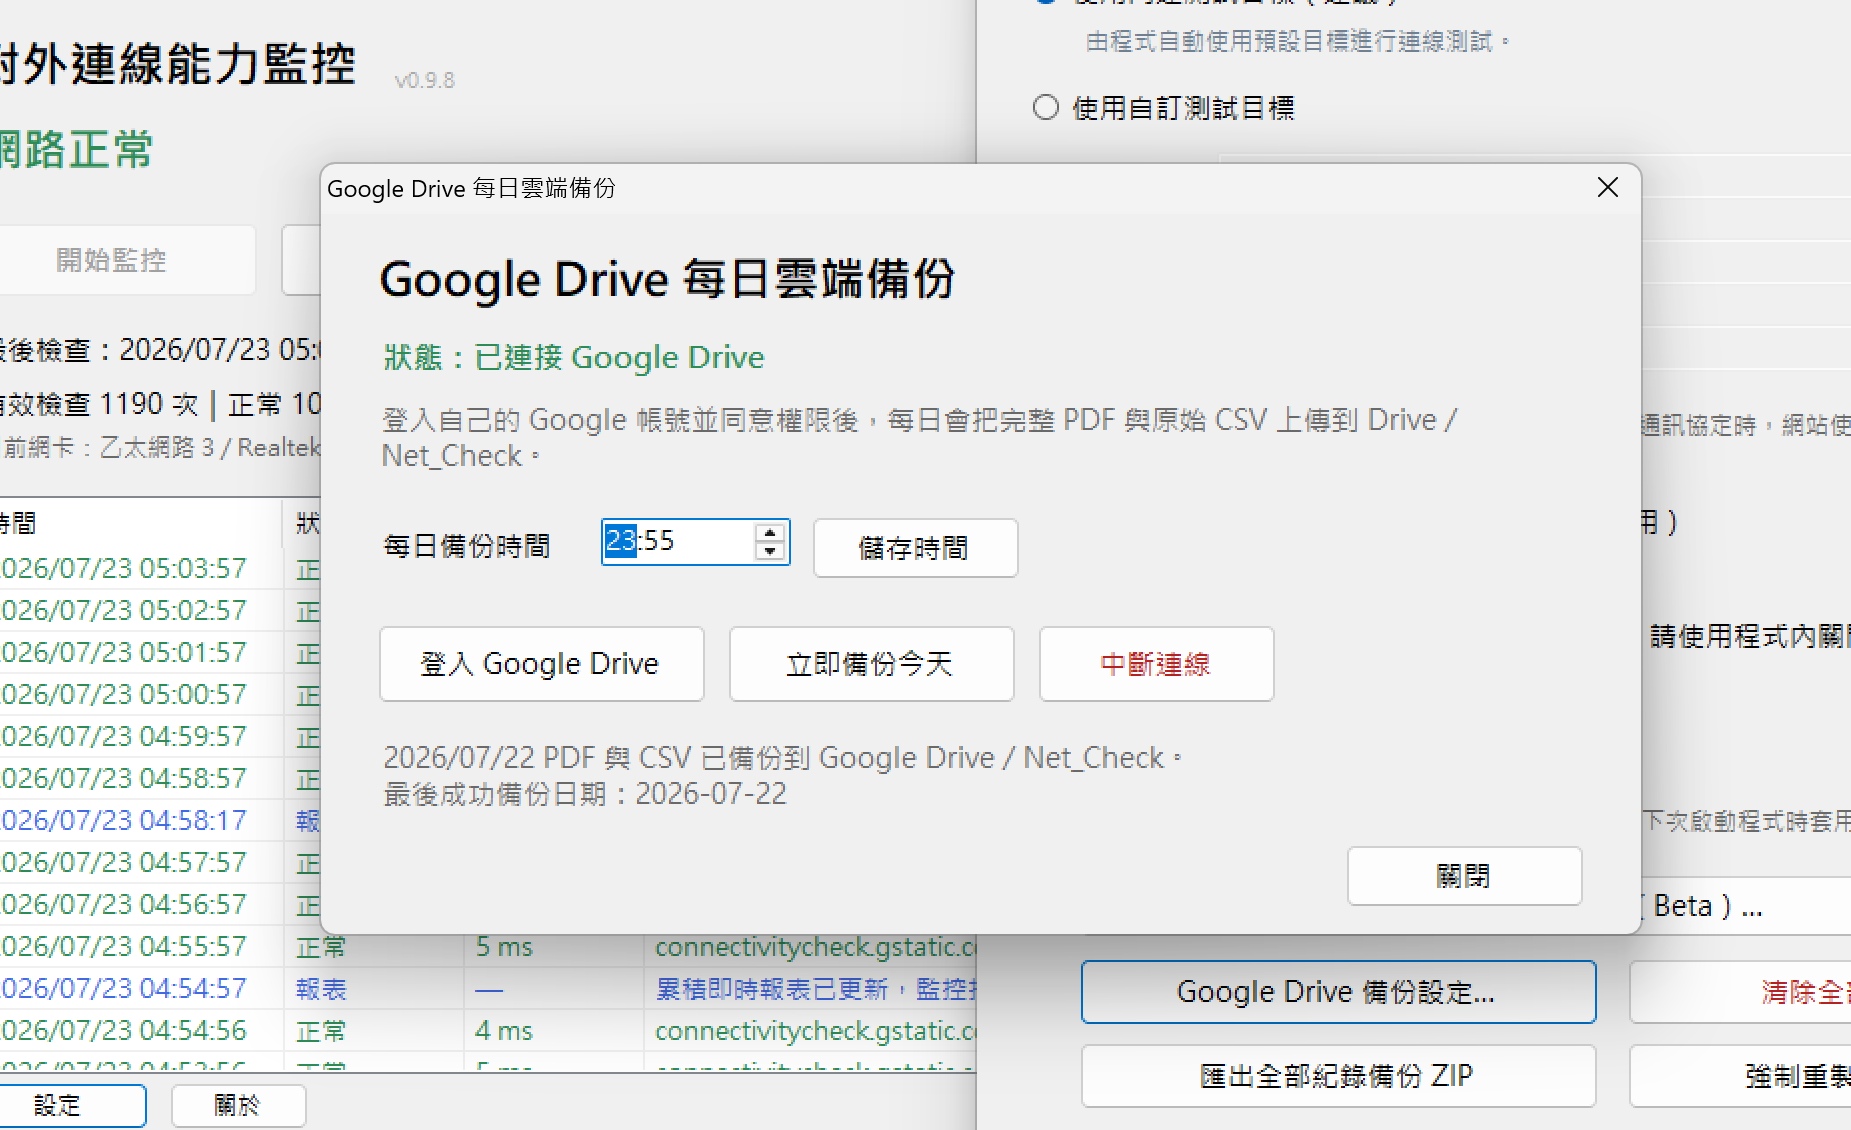The width and height of the screenshot is (1851, 1130).
Task: Close the Google Drive backup dialog with X
Action: click(1607, 188)
